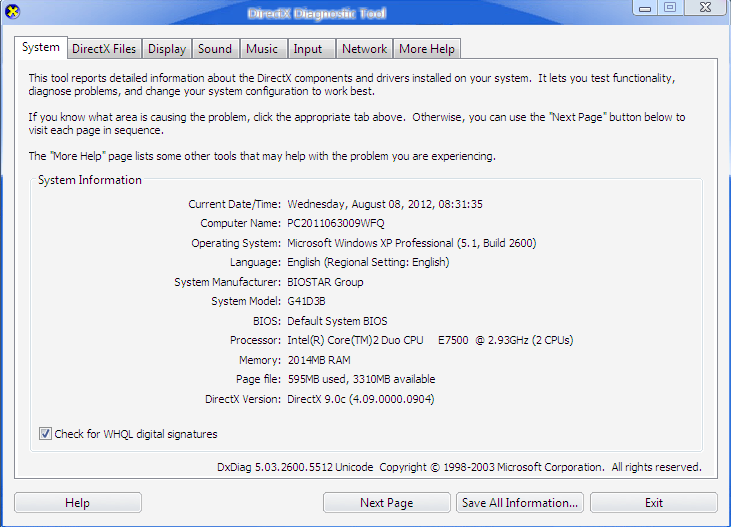
Task: Click the DirectX icon in title bar
Action: [x=12, y=11]
